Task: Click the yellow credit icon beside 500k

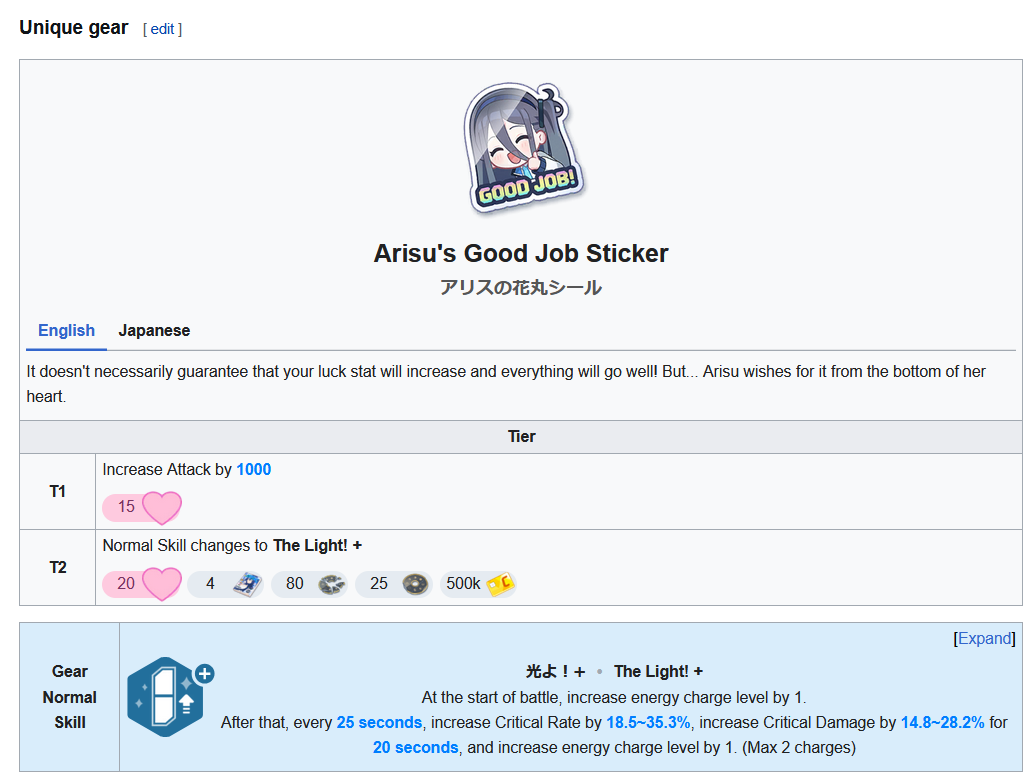Action: click(x=500, y=584)
